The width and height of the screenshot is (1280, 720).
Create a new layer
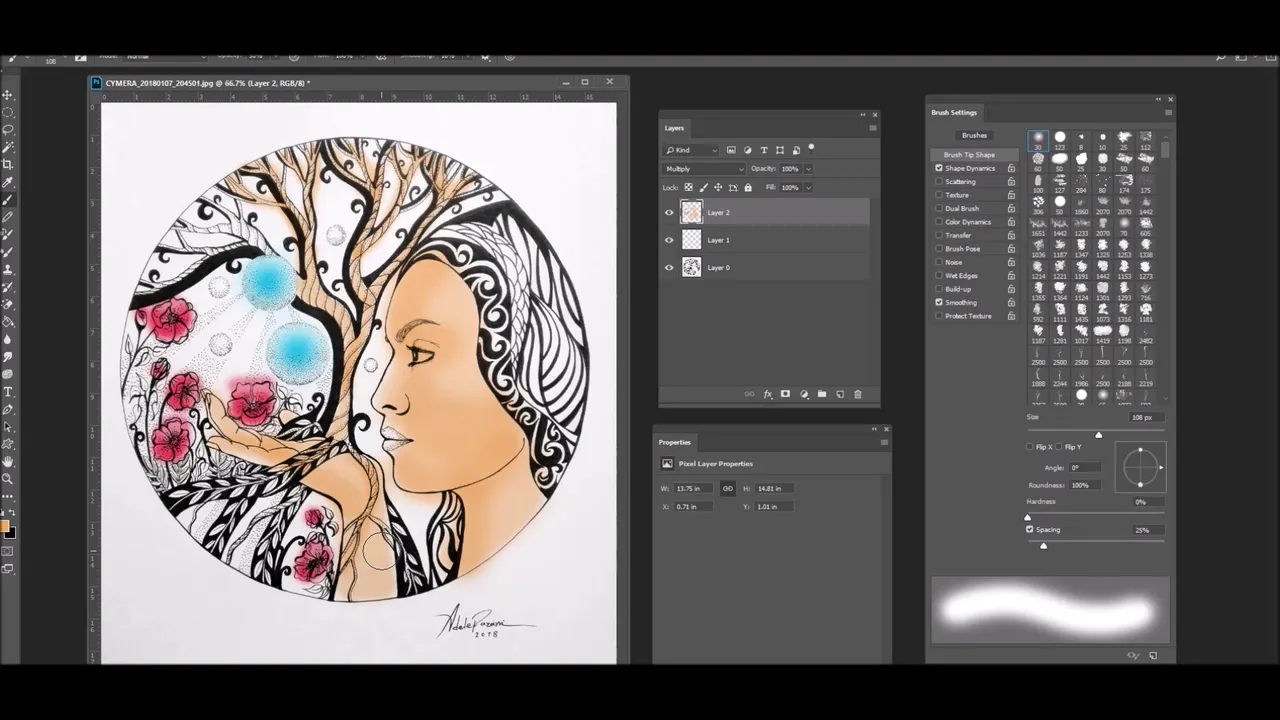(x=840, y=394)
